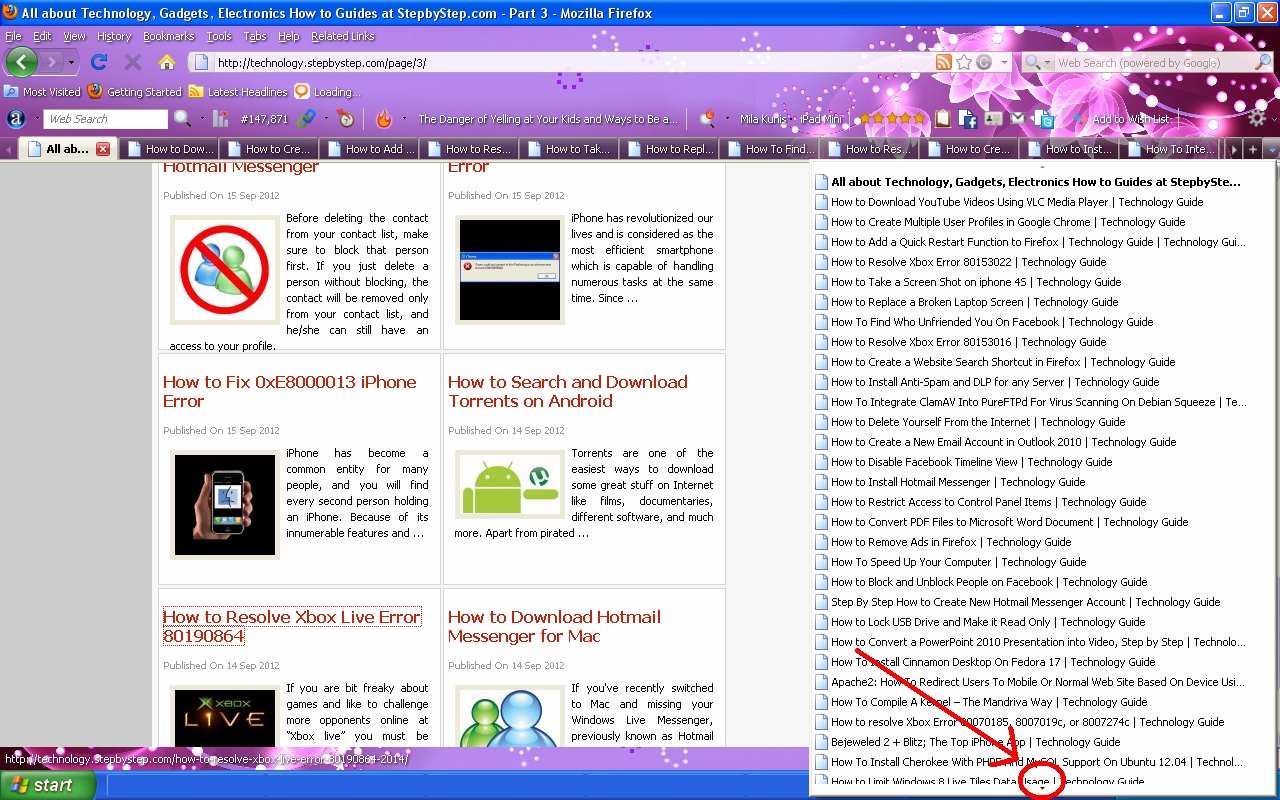The width and height of the screenshot is (1280, 800).
Task: Open the Bookmarks menu
Action: tap(168, 36)
